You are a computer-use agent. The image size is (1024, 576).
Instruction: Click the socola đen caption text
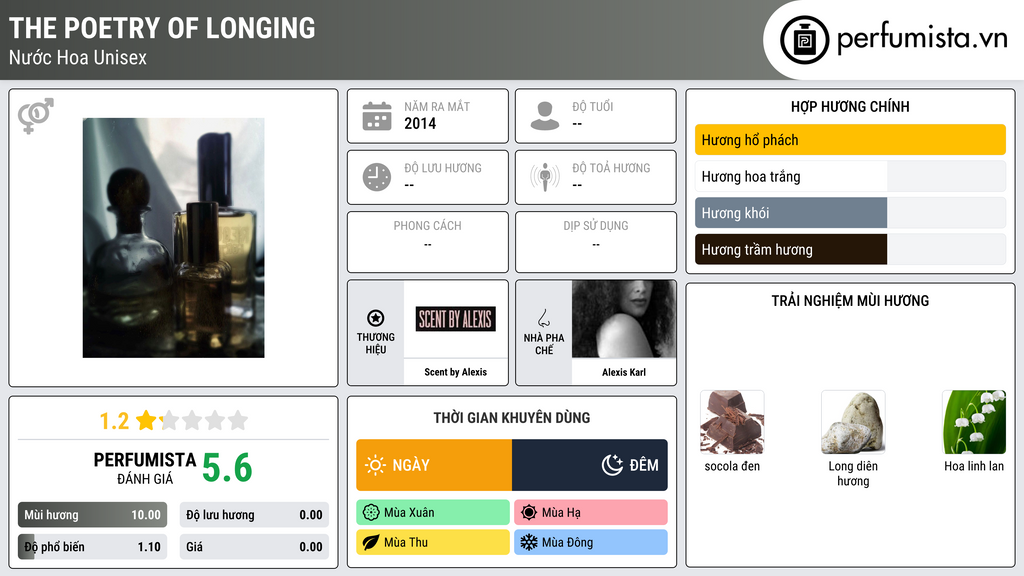[x=732, y=466]
